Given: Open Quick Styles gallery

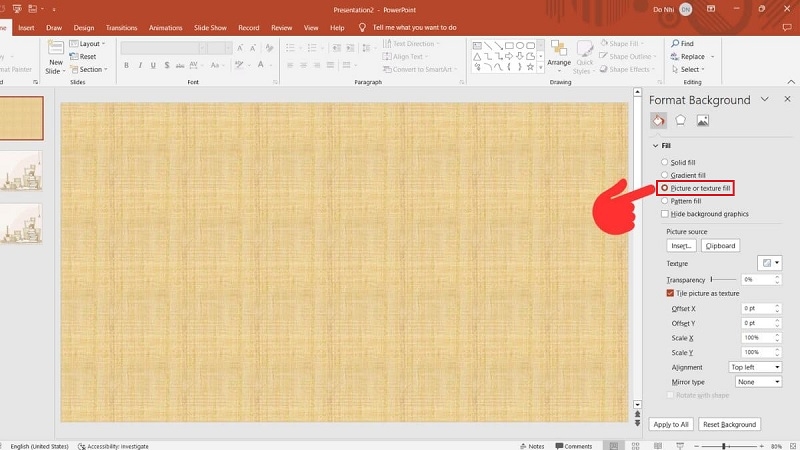Looking at the screenshot, I should point(585,57).
